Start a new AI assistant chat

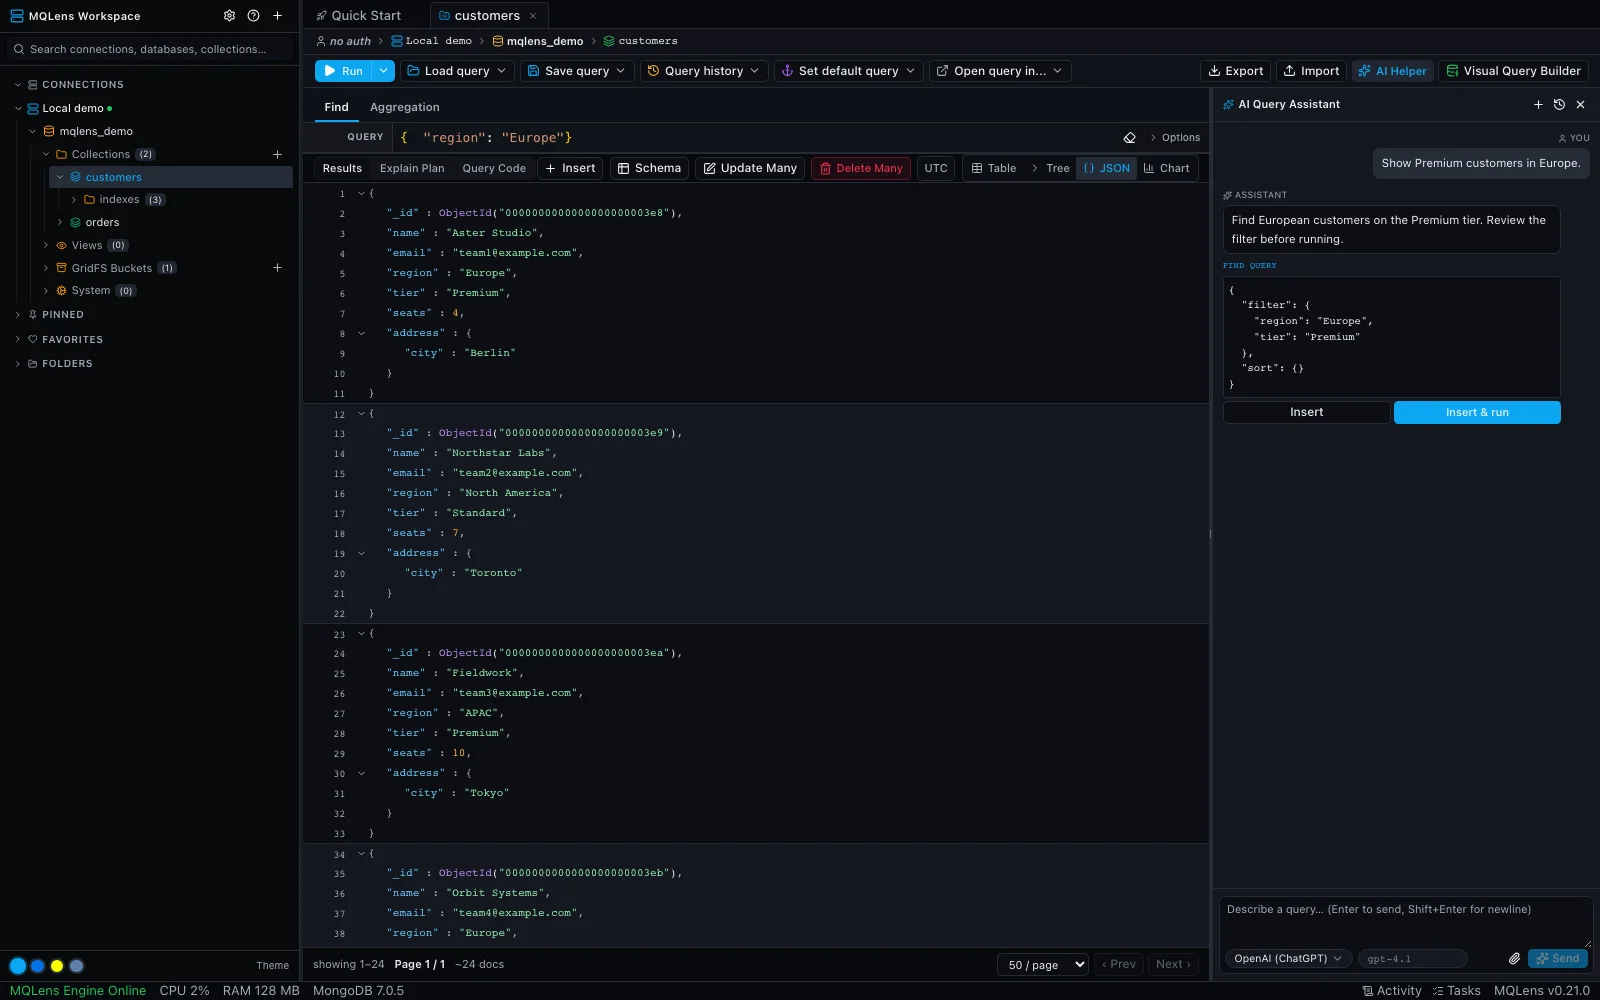(1538, 104)
